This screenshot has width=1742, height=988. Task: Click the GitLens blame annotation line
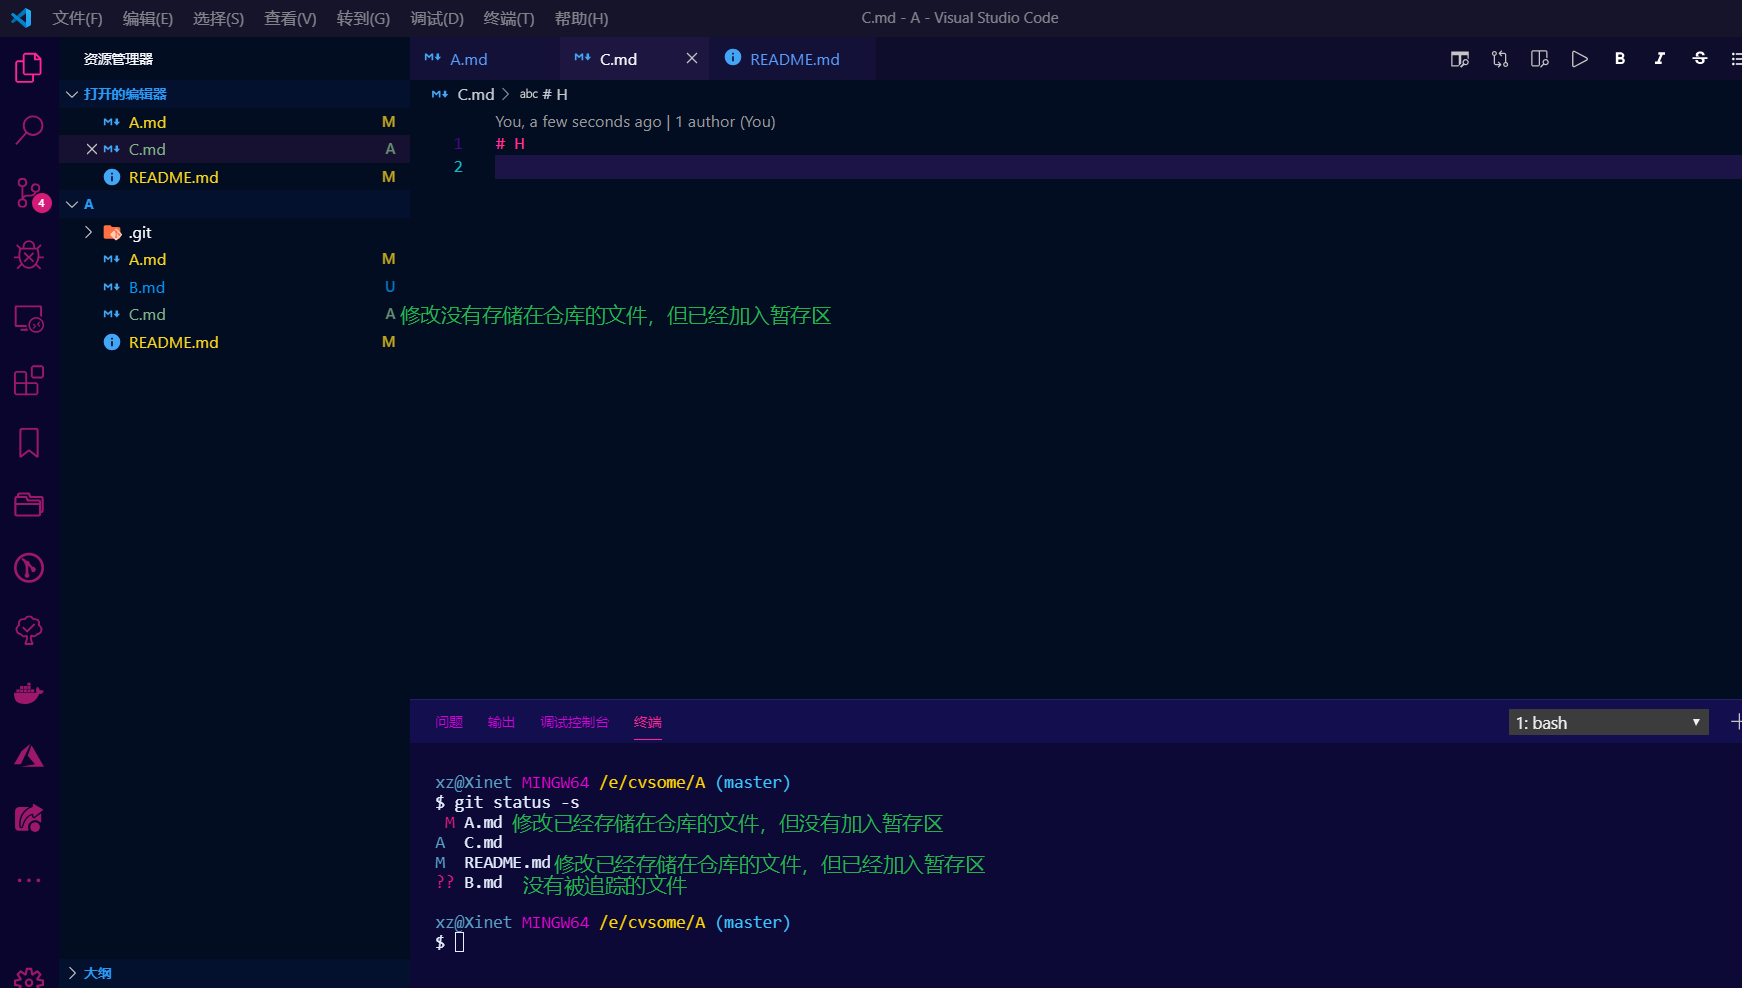(635, 122)
